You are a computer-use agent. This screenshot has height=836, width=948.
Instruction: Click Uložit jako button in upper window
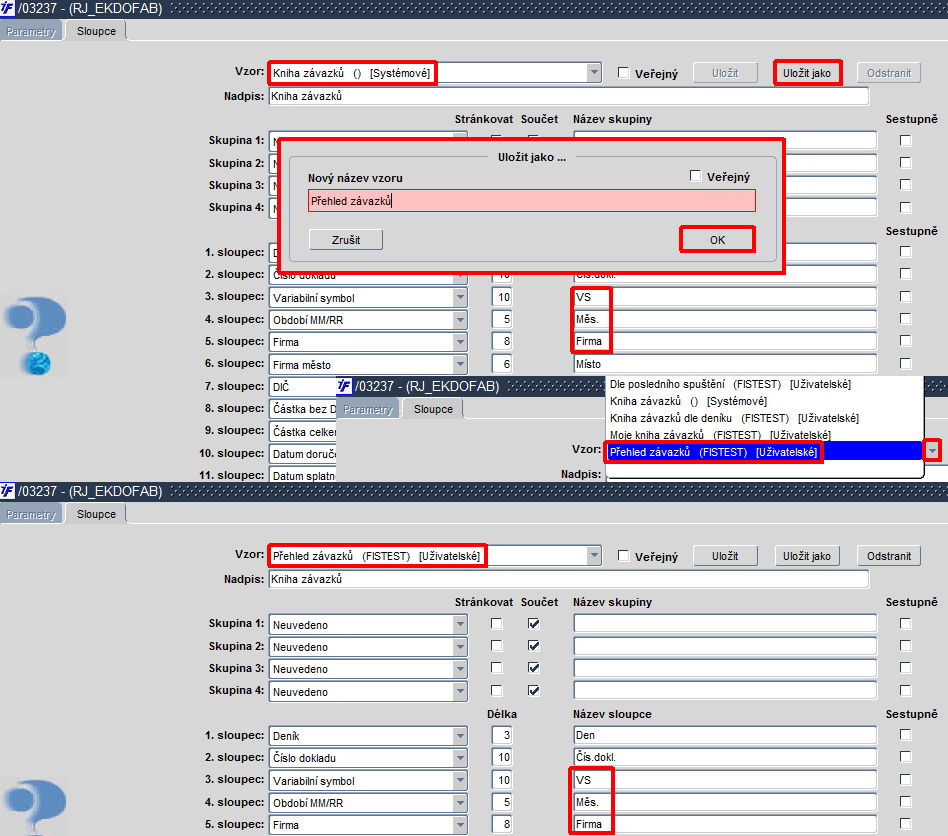[x=807, y=73]
